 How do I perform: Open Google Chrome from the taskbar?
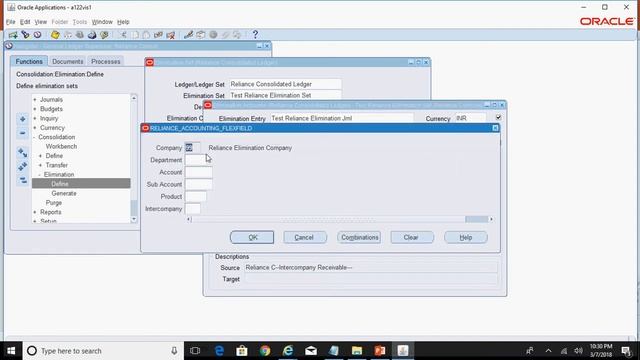pos(265,351)
